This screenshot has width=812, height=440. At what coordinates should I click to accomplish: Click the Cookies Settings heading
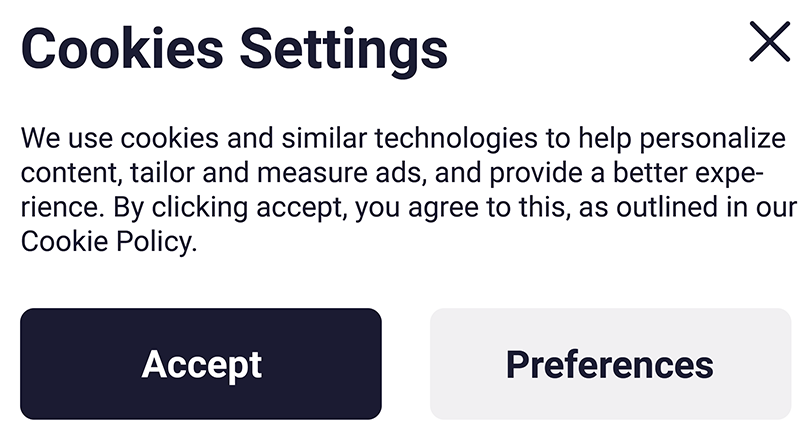click(234, 47)
